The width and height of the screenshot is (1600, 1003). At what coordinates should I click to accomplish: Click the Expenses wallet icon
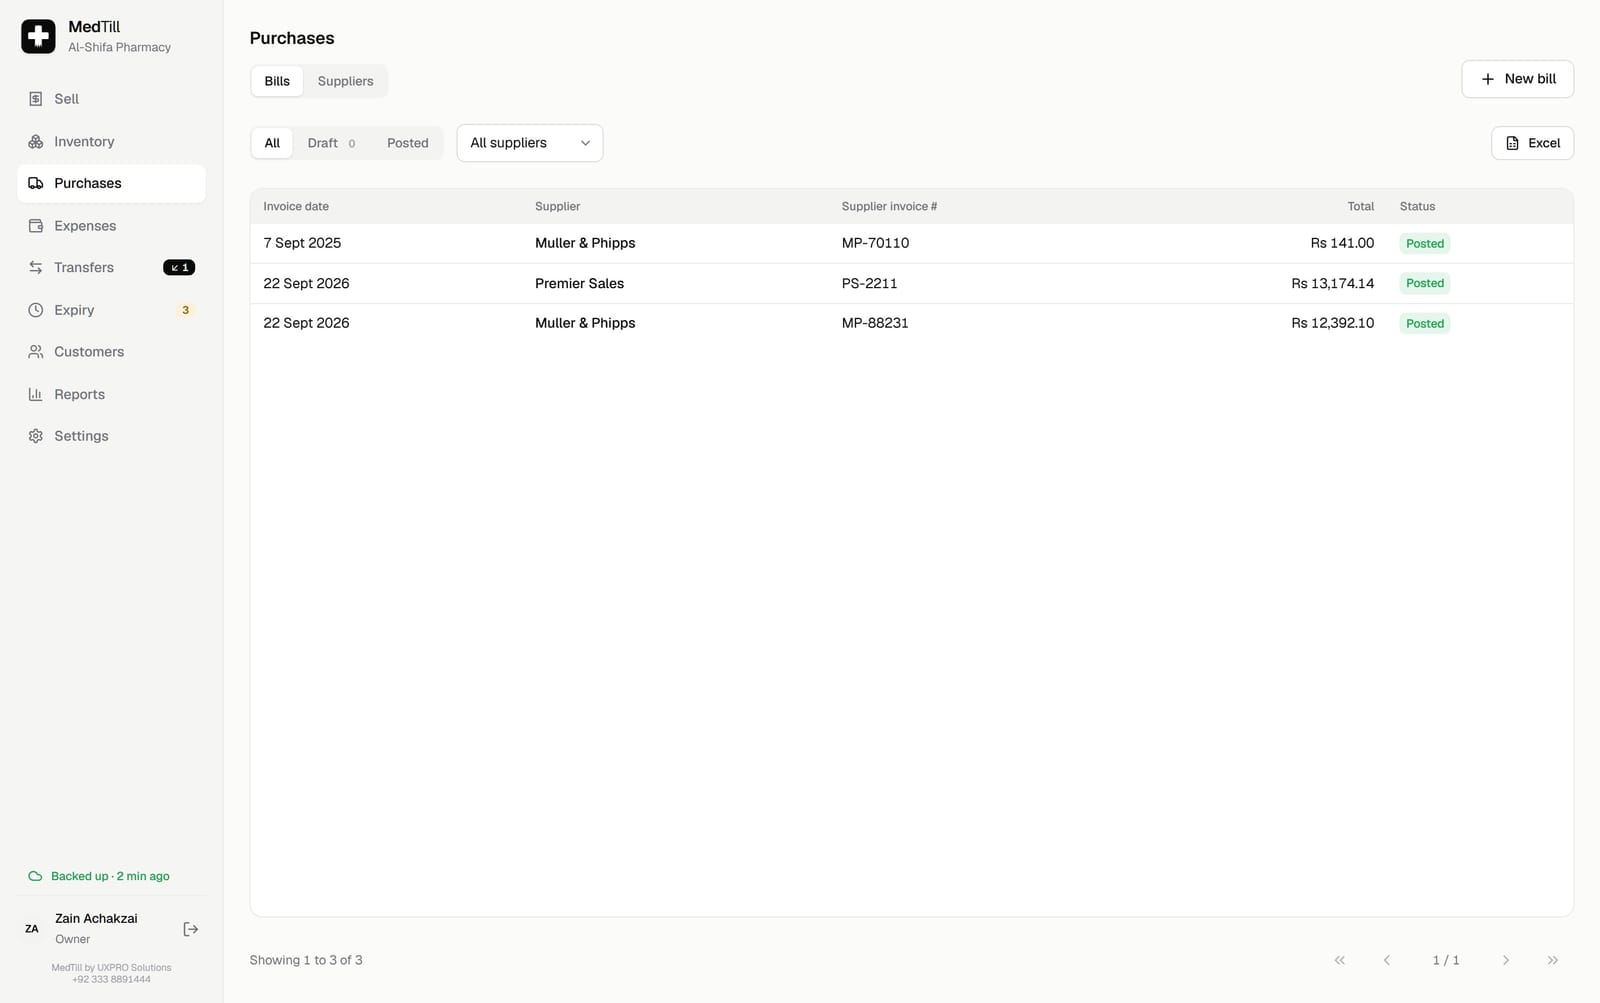point(36,226)
